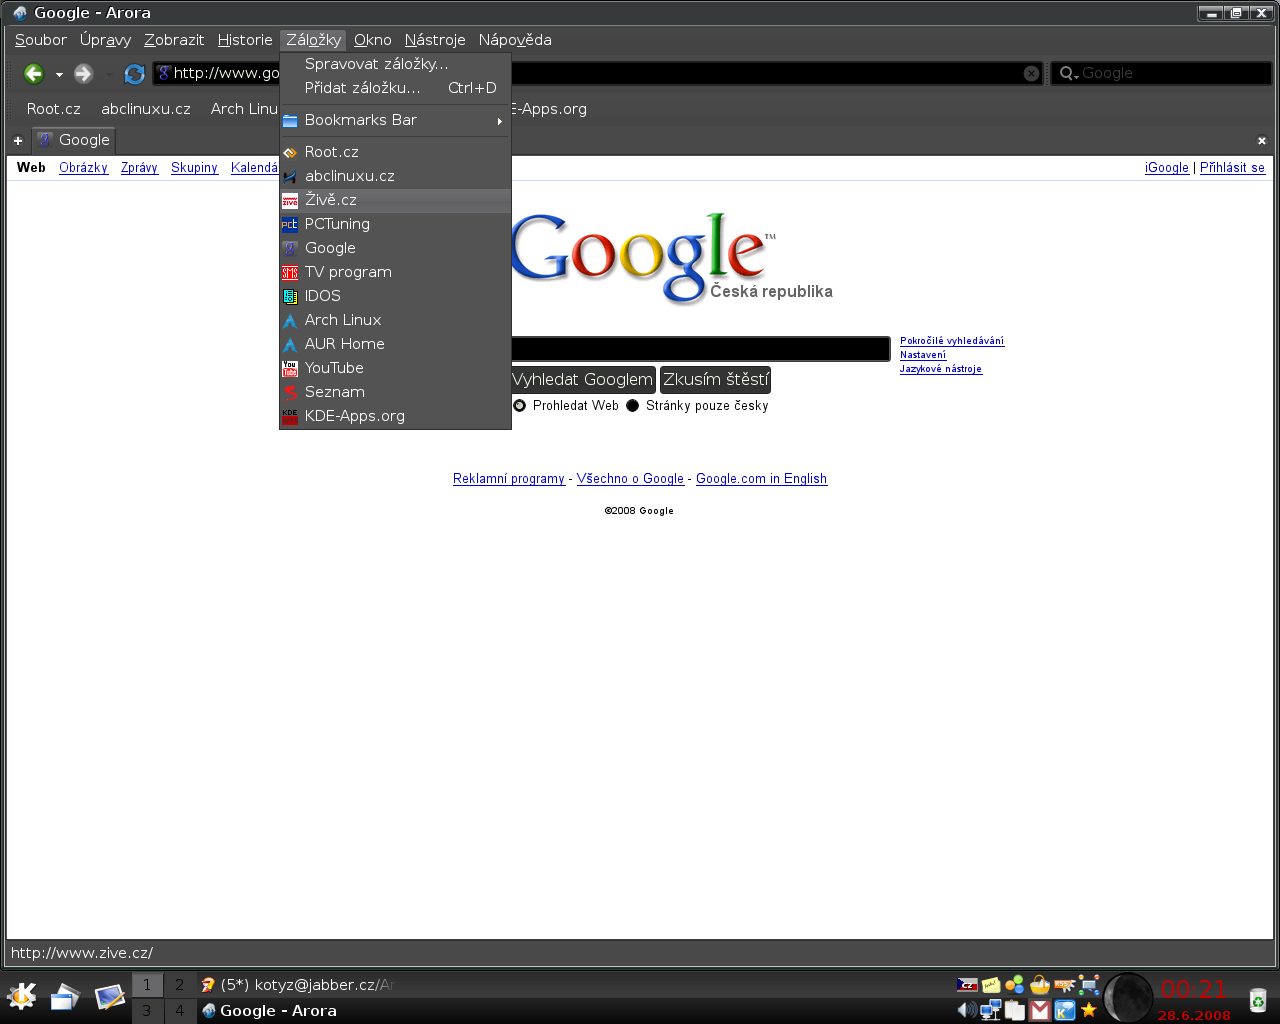Switch to kotyz@jabber.cz taskbar window
The height and width of the screenshot is (1024, 1280).
point(298,985)
